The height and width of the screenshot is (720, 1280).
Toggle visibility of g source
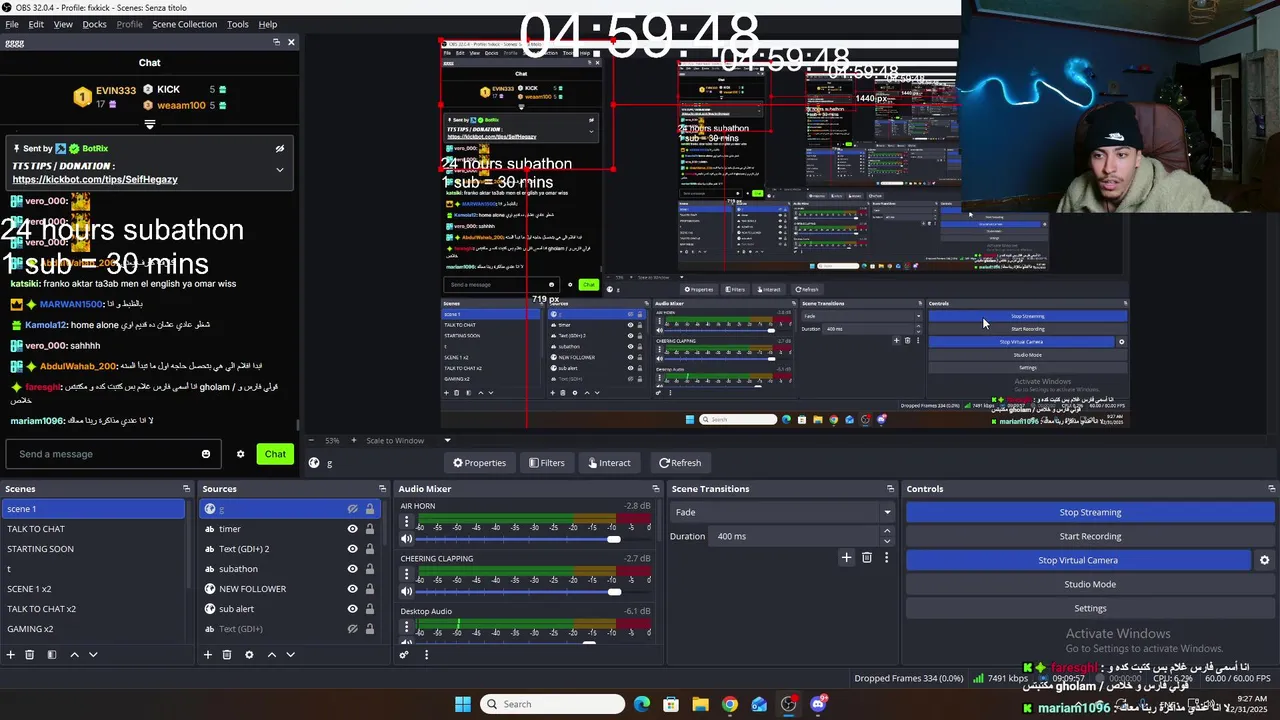[x=352, y=509]
